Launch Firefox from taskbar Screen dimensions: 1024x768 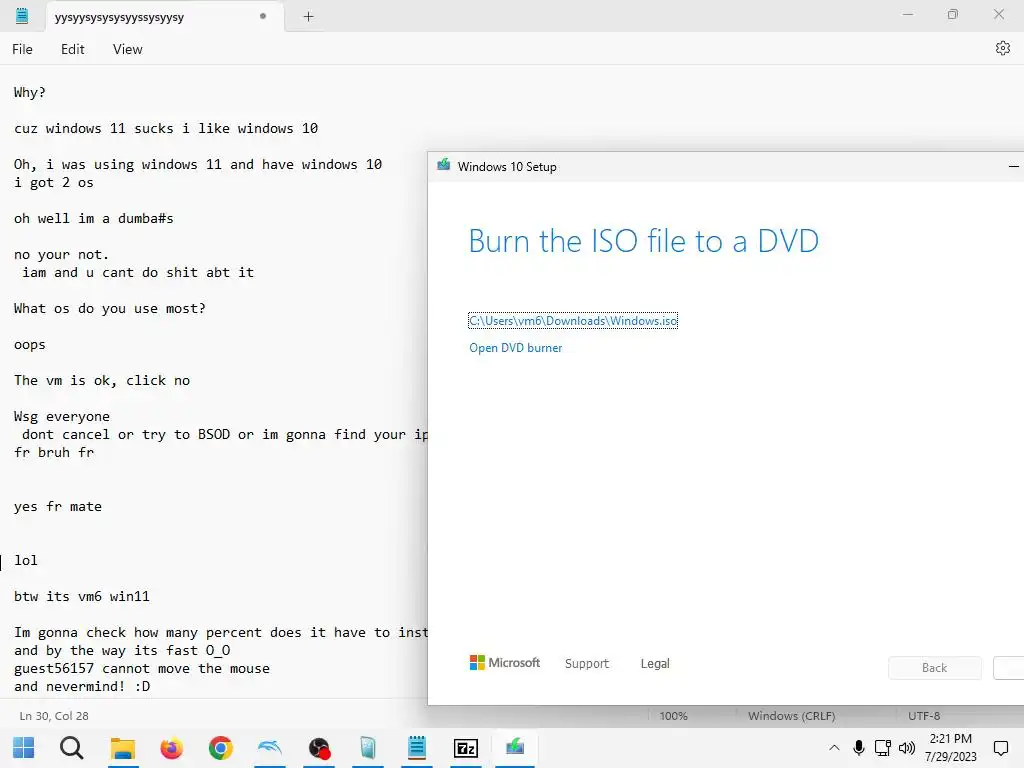[x=171, y=748]
